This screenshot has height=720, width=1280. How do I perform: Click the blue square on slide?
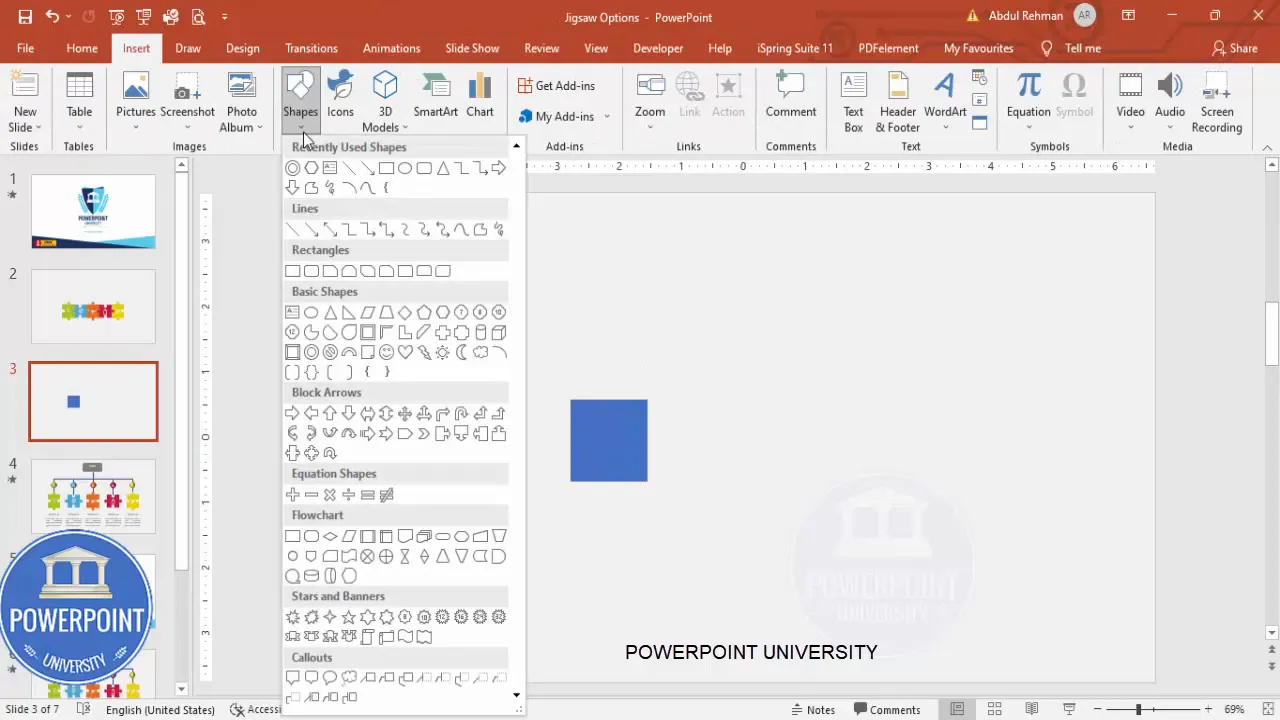point(609,440)
